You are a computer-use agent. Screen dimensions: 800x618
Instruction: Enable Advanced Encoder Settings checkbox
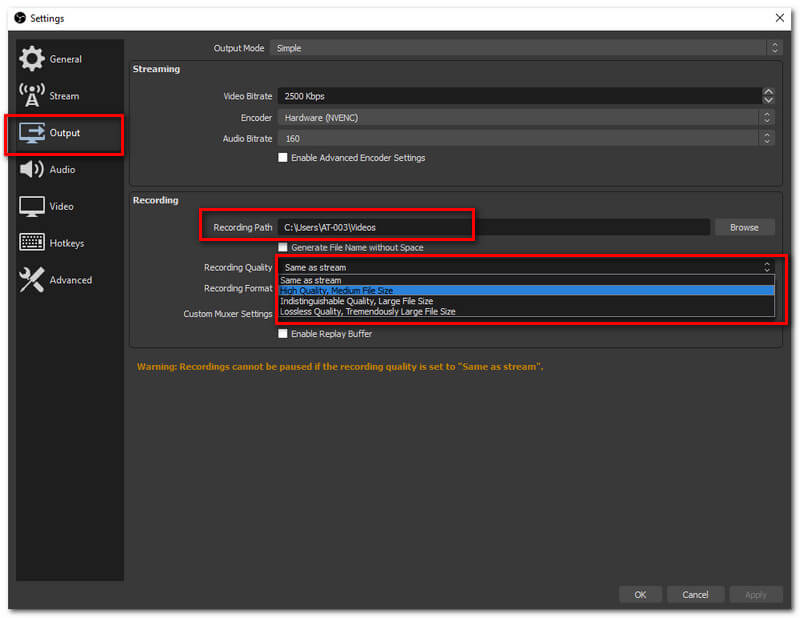pos(283,158)
